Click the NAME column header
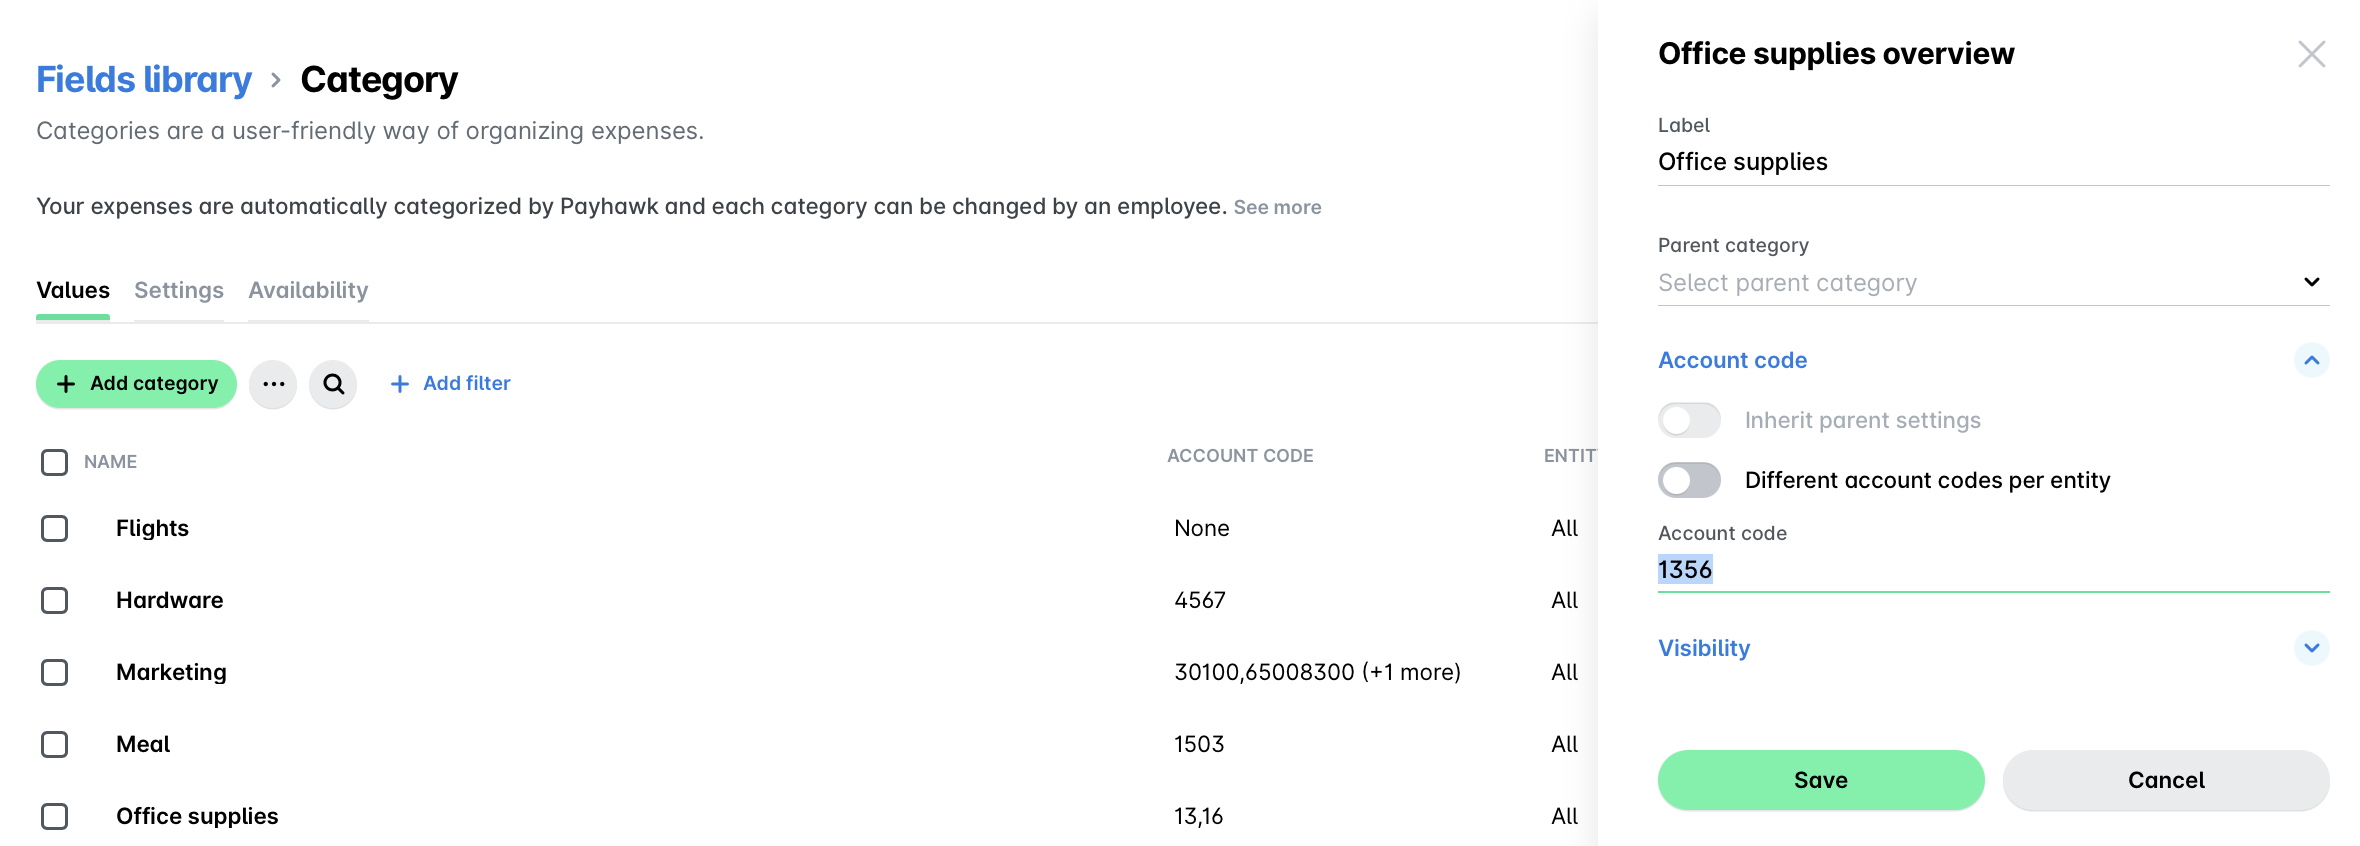2360x846 pixels. coord(110,462)
